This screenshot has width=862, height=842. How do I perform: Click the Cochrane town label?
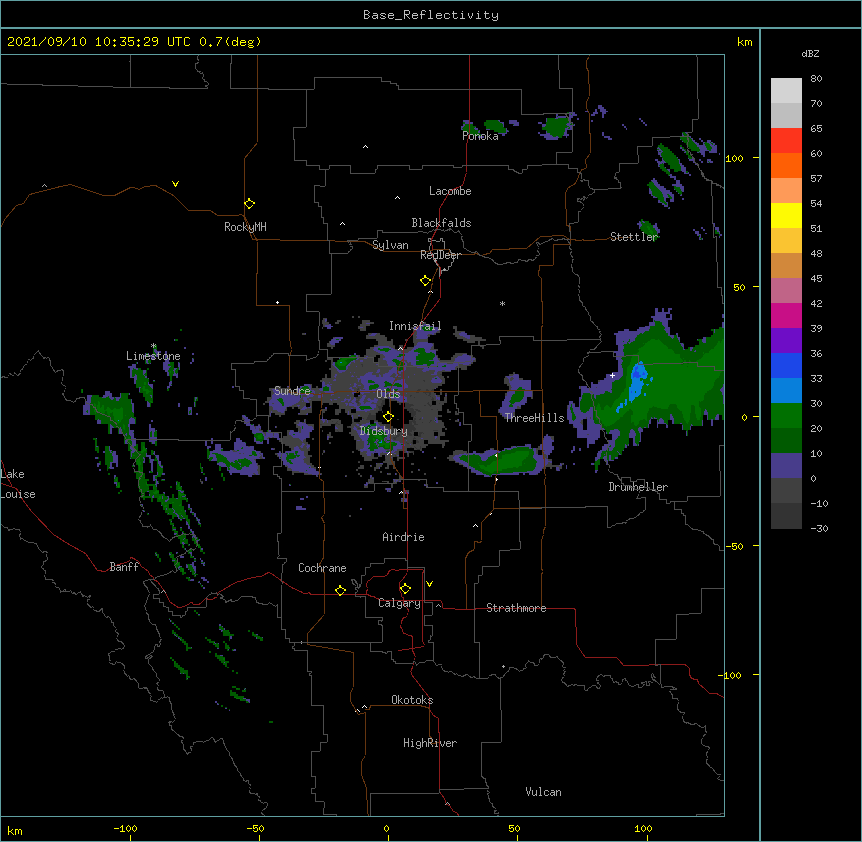coord(322,568)
